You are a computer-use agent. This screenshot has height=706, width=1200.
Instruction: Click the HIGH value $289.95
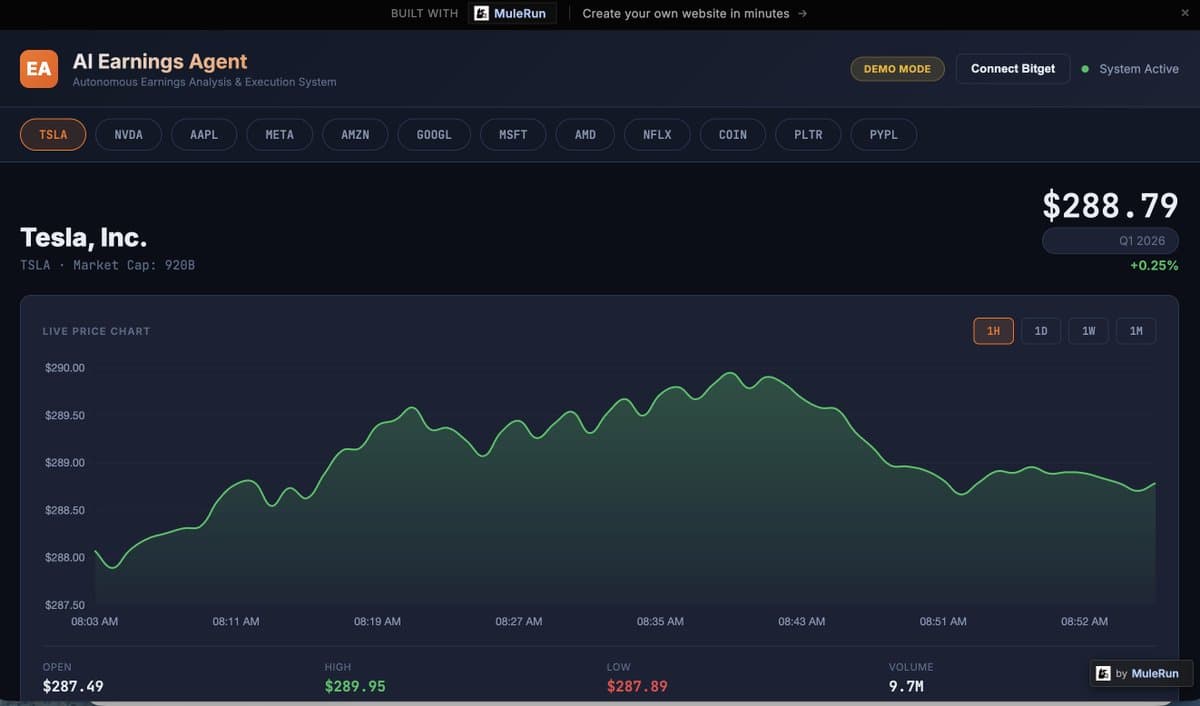pos(355,686)
